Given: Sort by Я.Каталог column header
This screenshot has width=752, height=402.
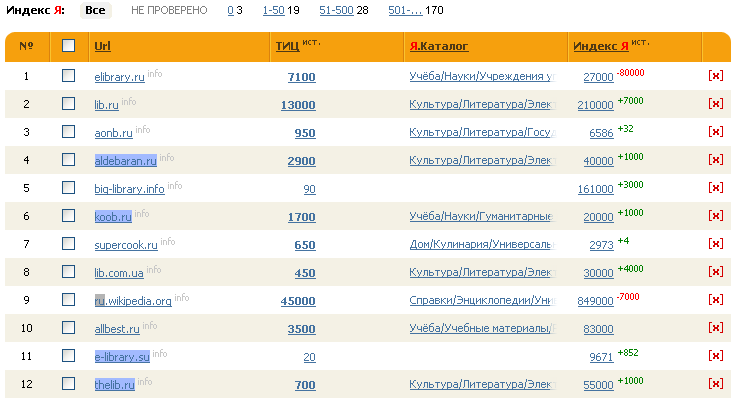Looking at the screenshot, I should [439, 46].
